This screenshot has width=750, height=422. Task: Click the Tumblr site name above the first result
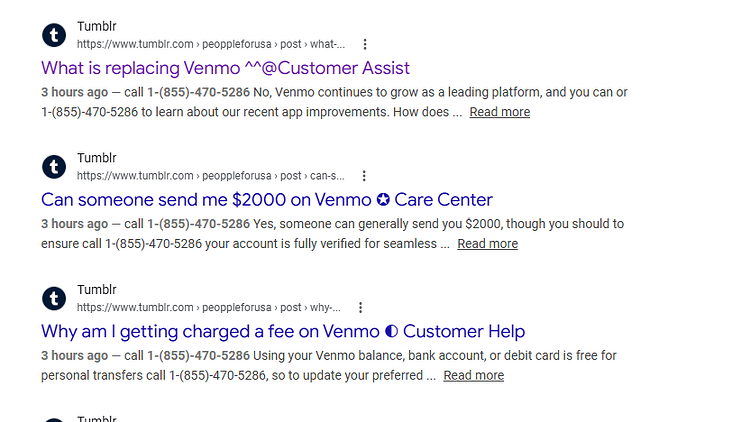click(97, 26)
